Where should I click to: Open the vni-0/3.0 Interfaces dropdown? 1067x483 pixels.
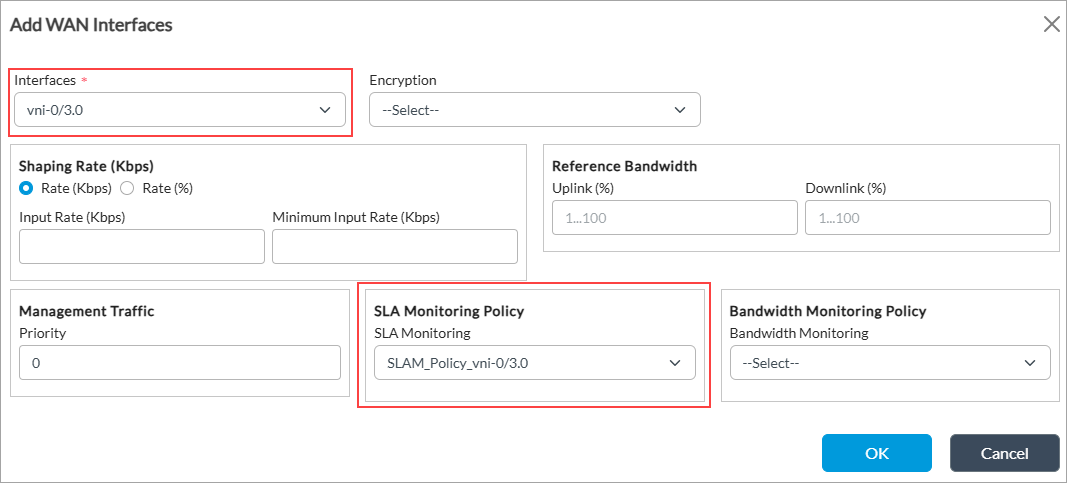(170, 110)
